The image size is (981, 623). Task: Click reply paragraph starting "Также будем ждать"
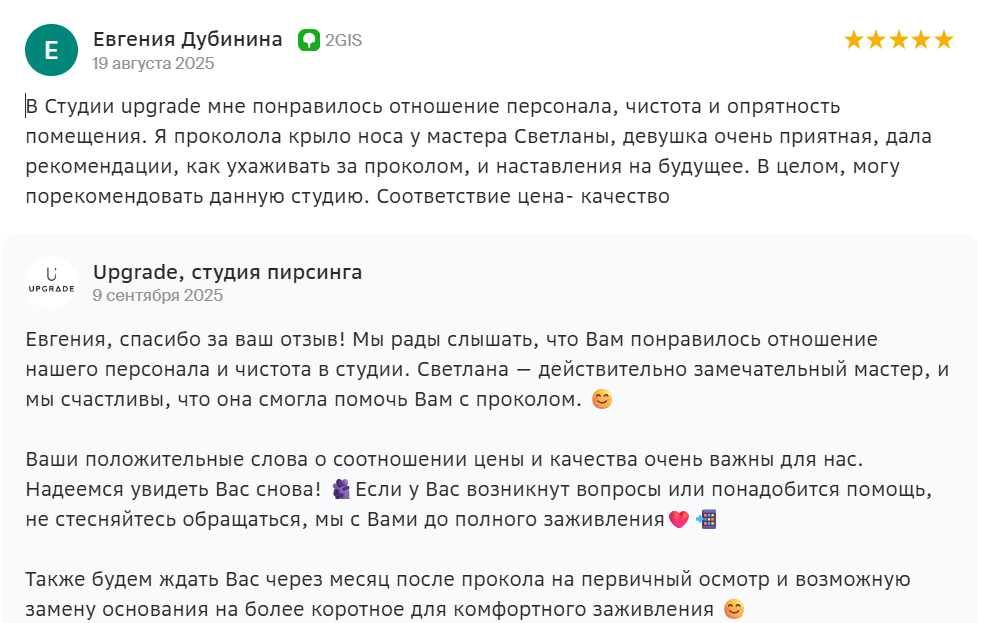point(467,594)
